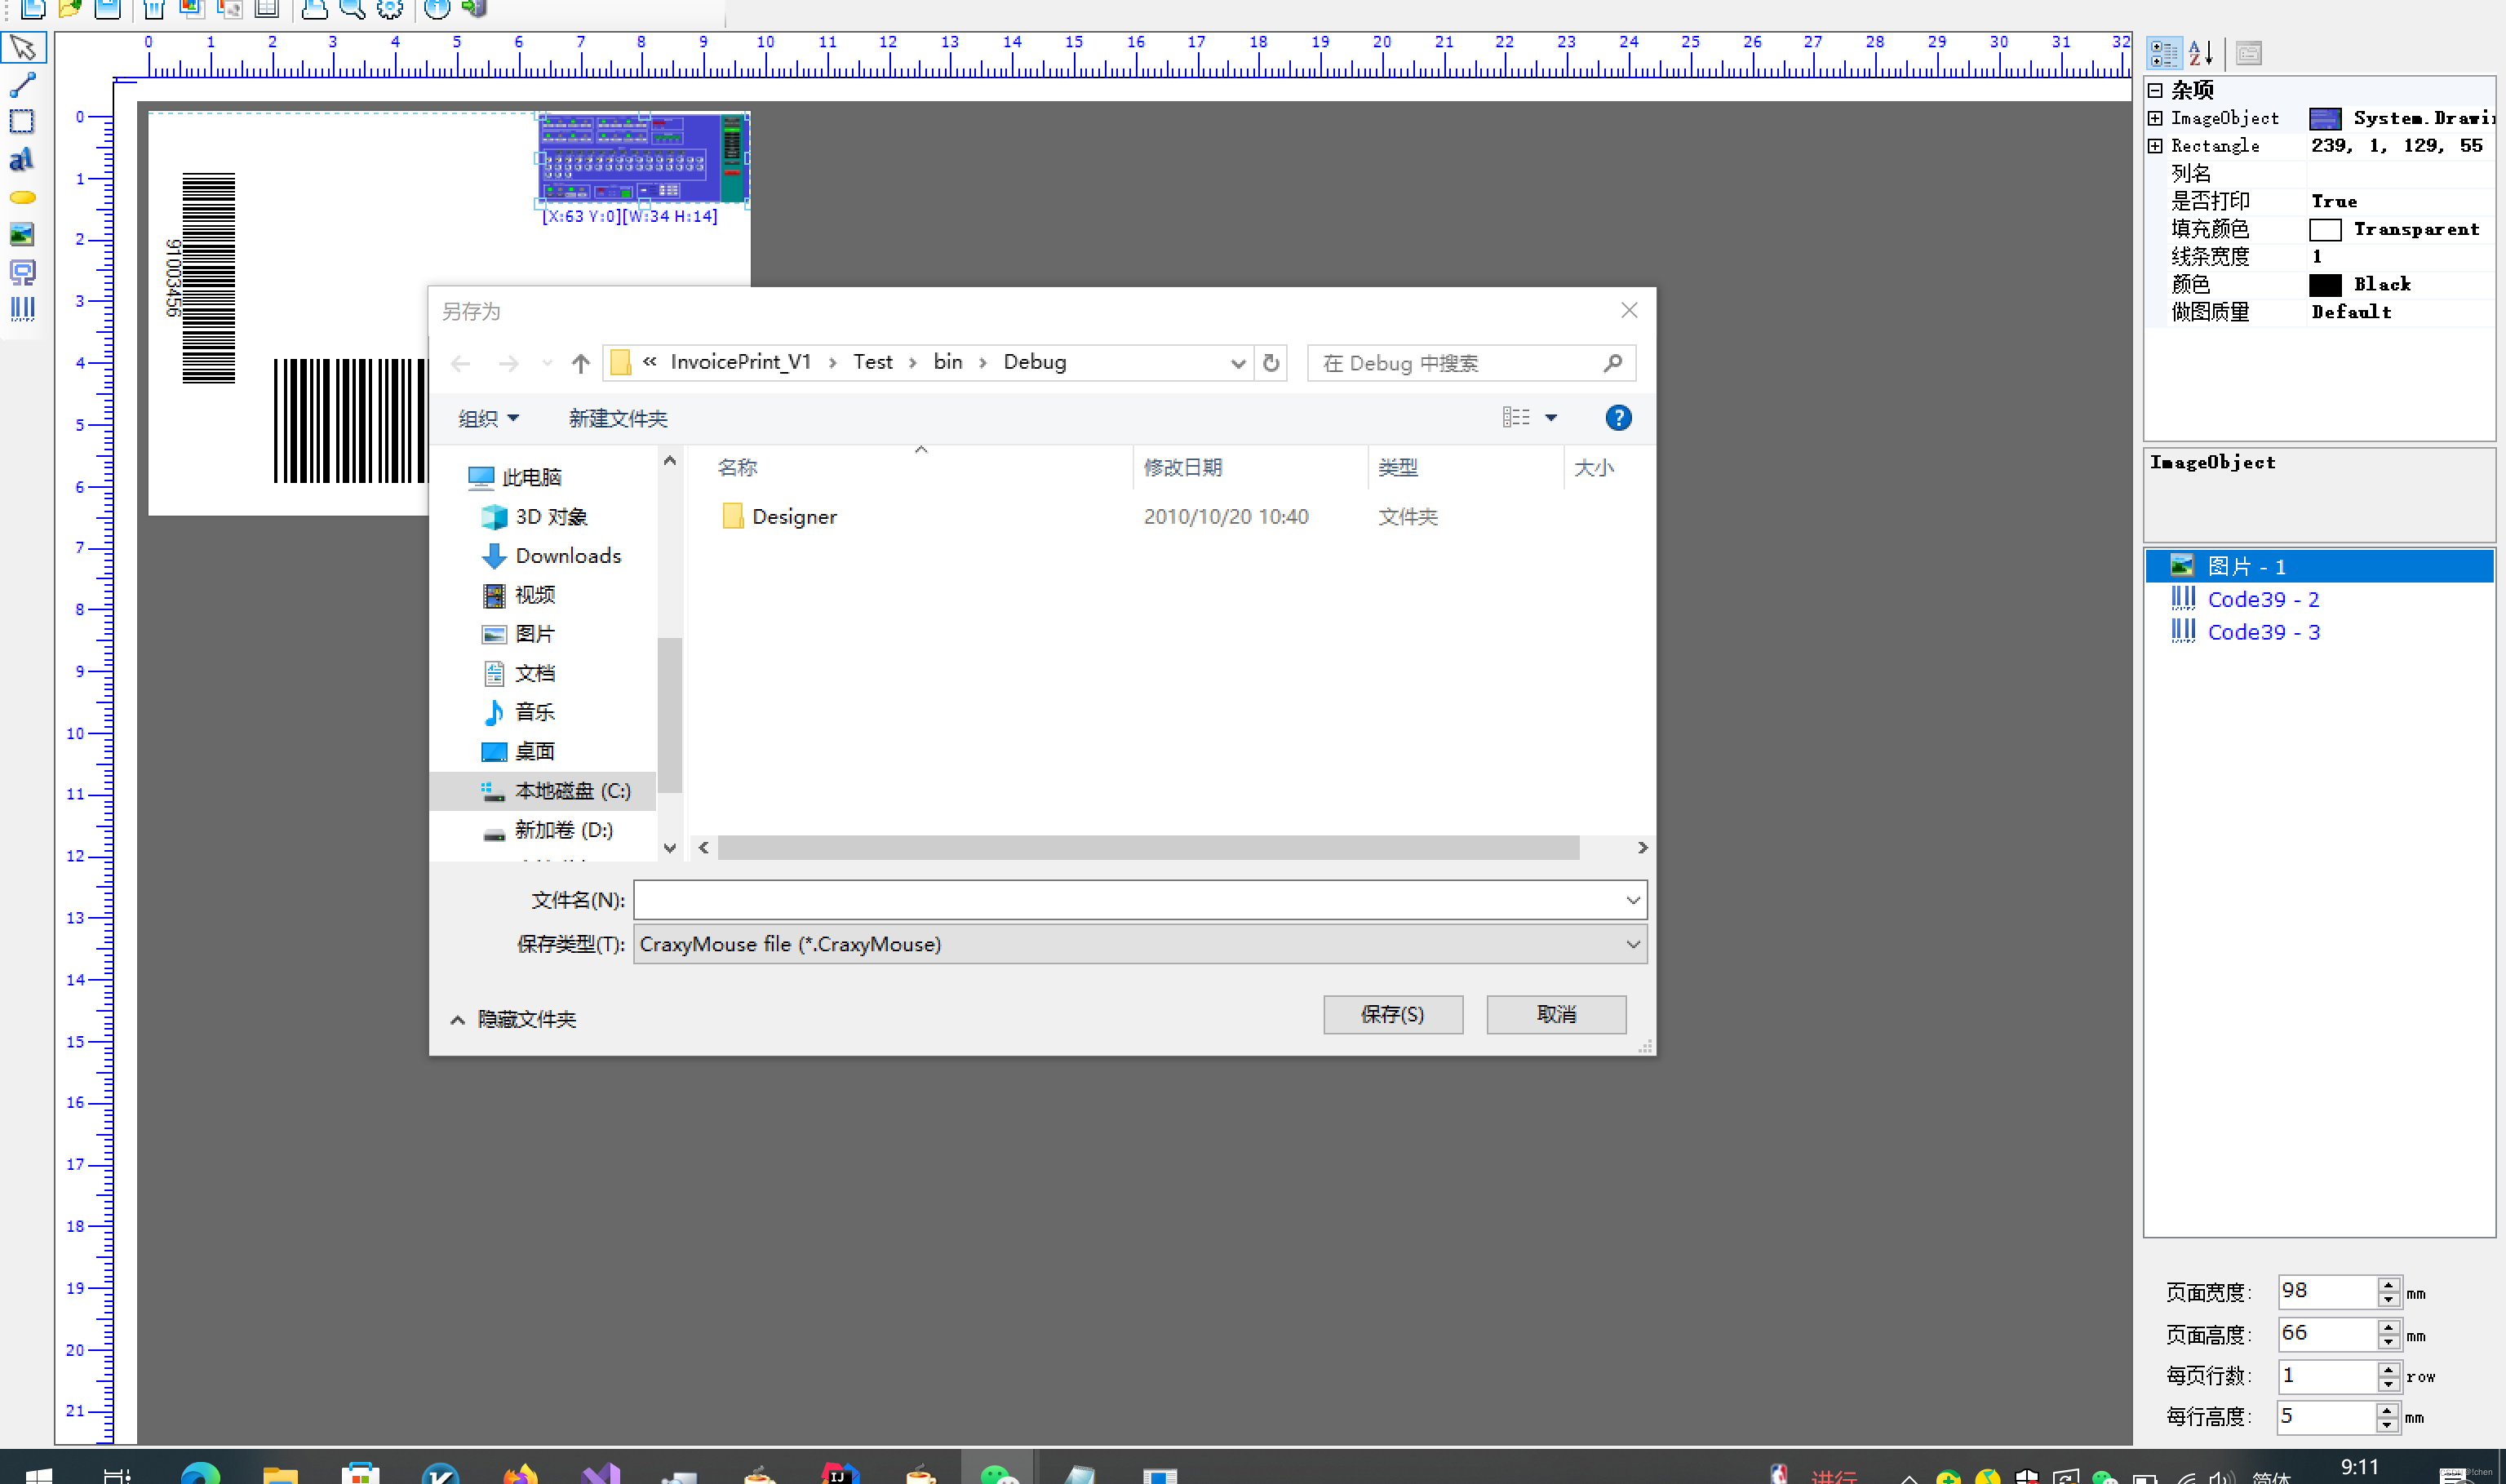Click the categorized view icon in properties
Viewport: 2506px width, 1484px height.
coord(2164,53)
